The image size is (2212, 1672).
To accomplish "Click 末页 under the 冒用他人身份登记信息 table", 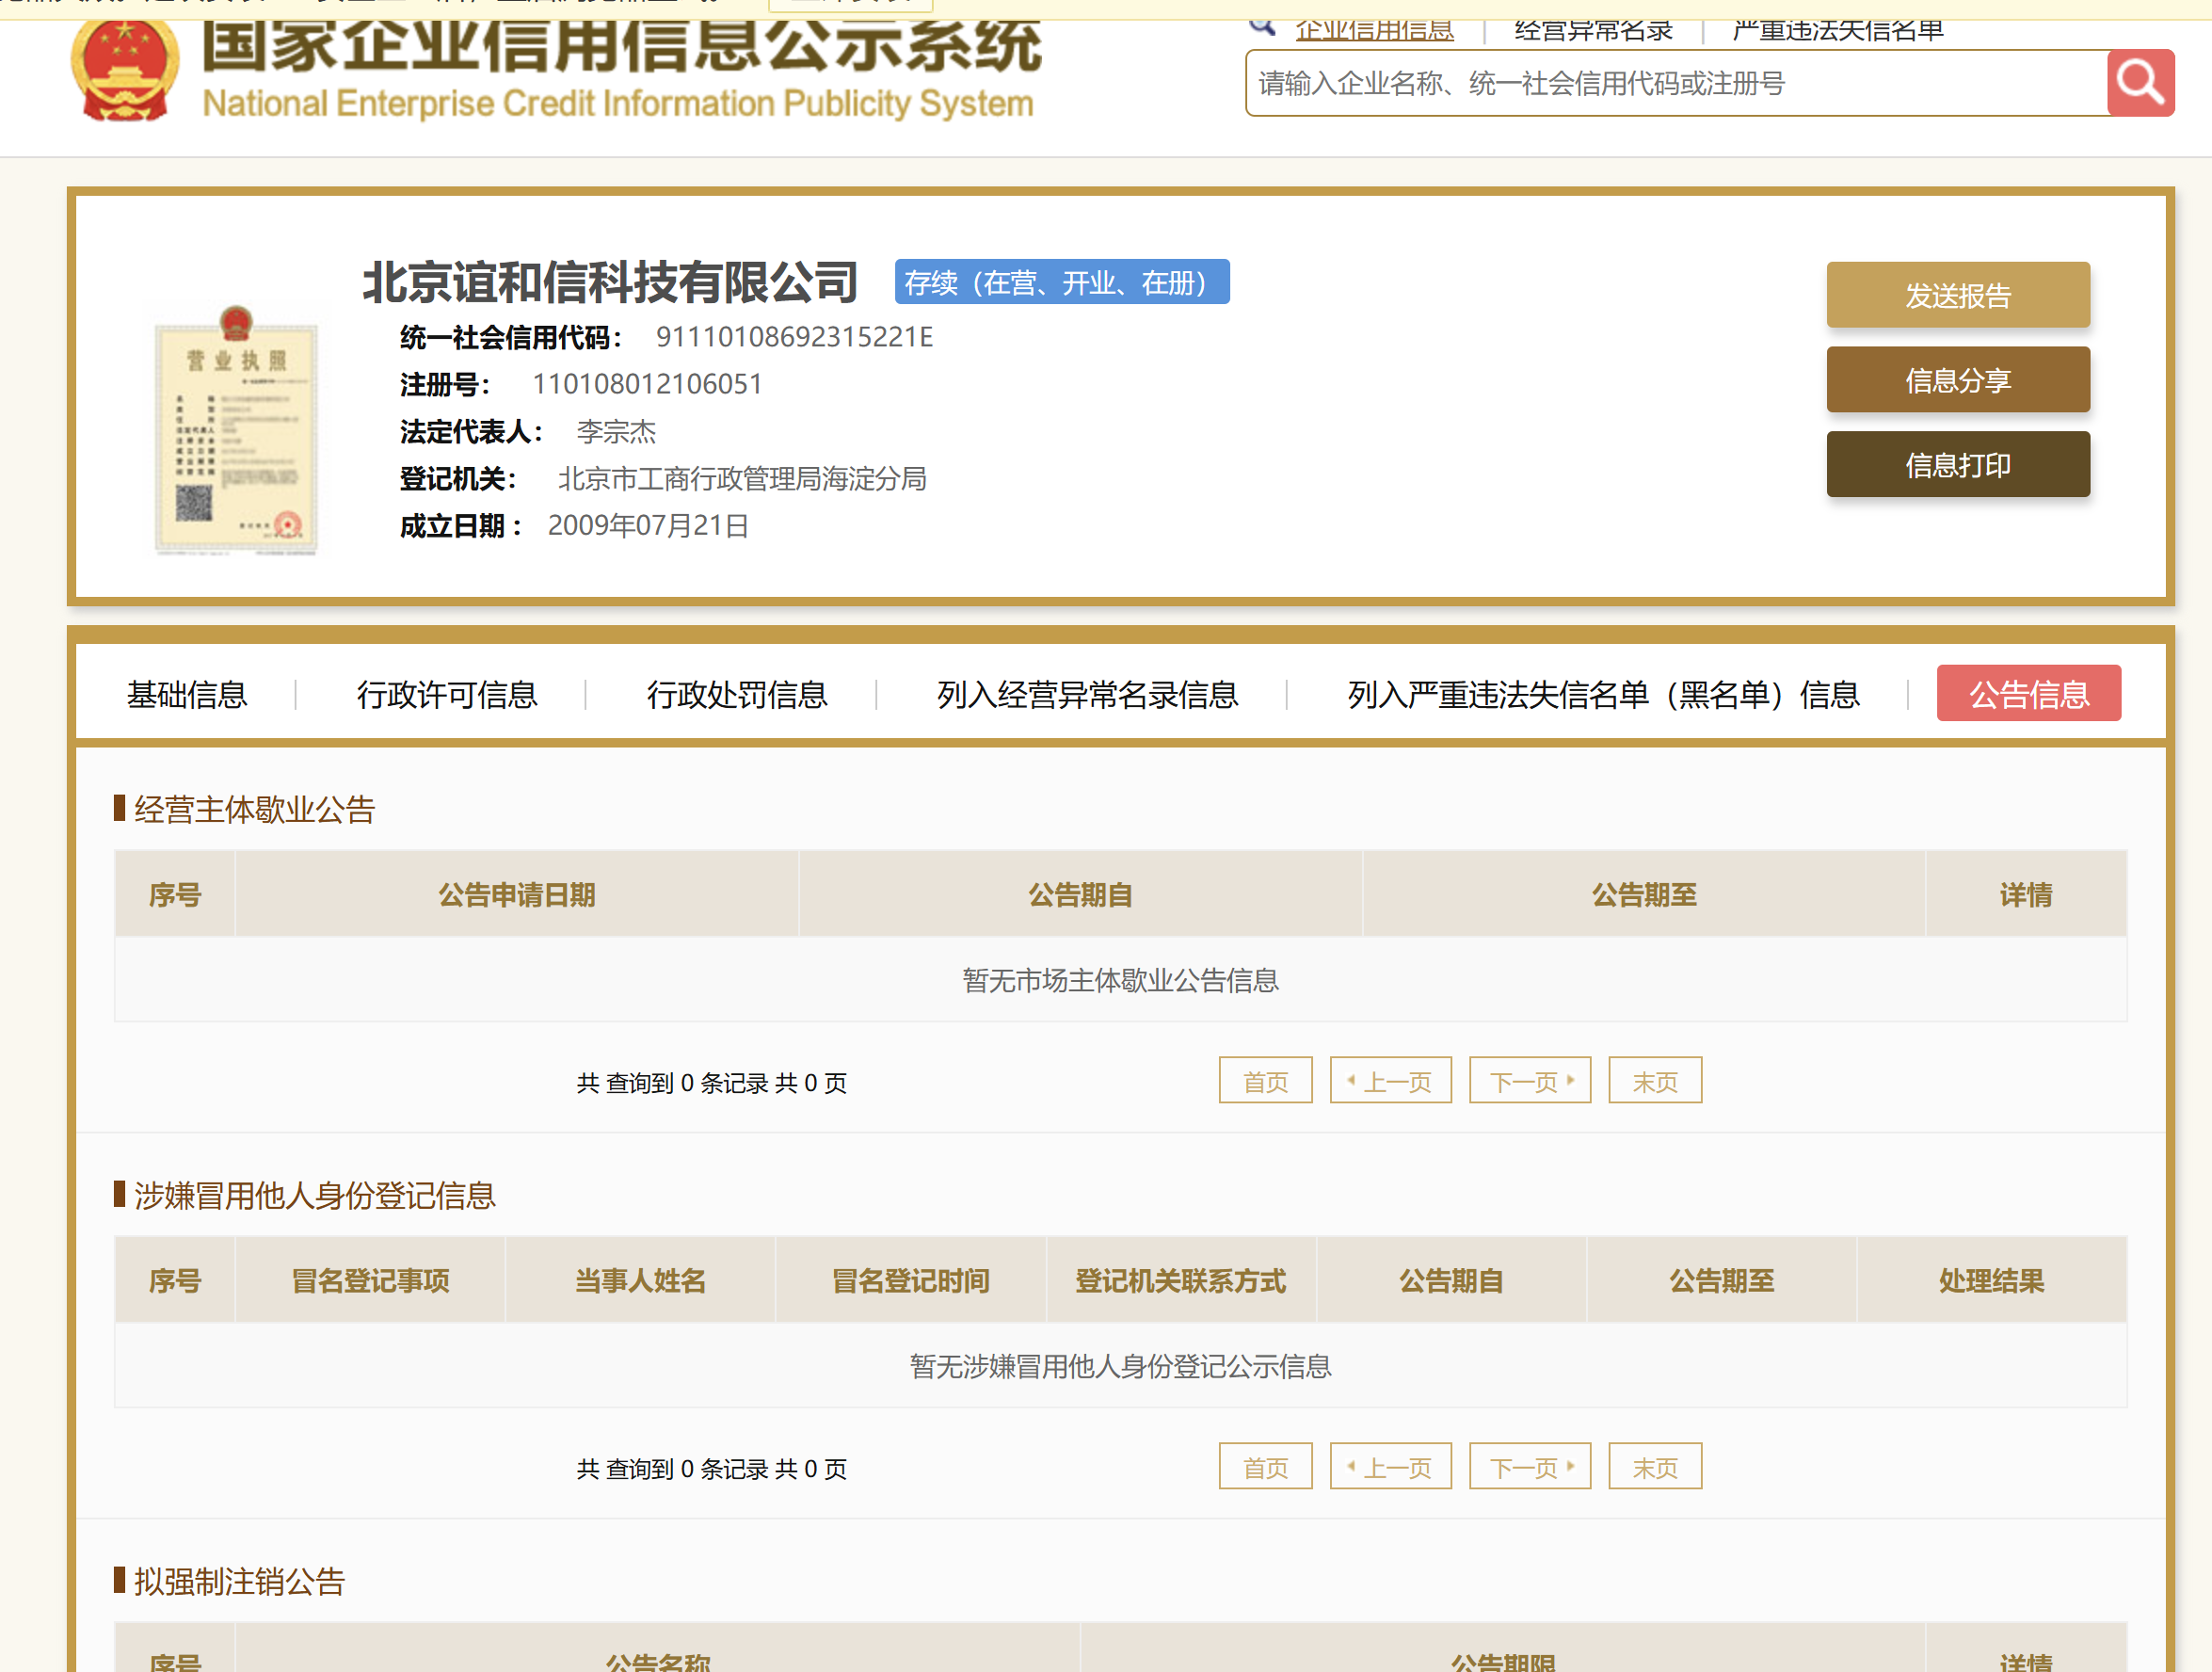I will tap(1654, 1467).
